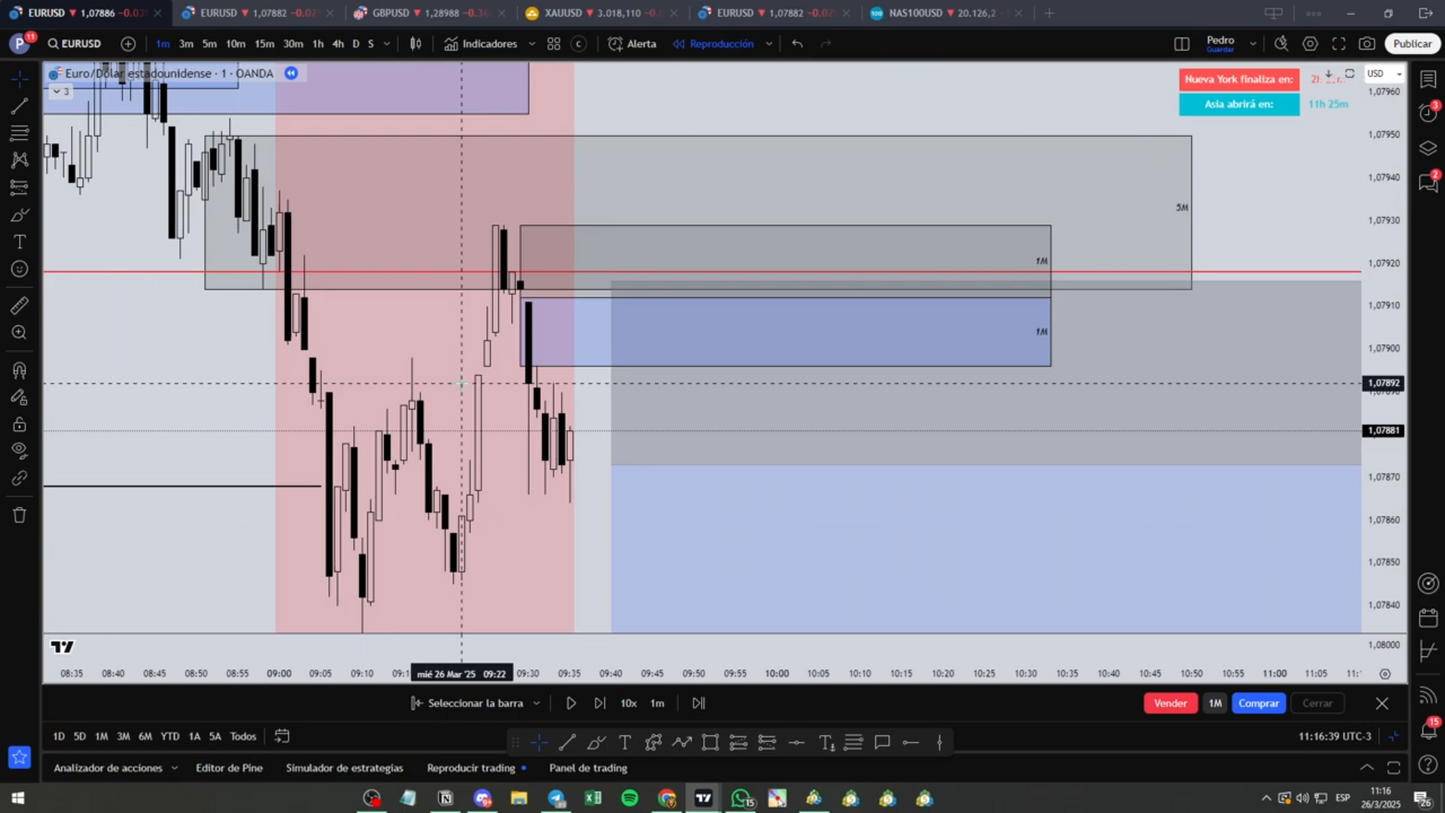1445x813 pixels.
Task: Click the blue Comprar button
Action: point(1258,703)
